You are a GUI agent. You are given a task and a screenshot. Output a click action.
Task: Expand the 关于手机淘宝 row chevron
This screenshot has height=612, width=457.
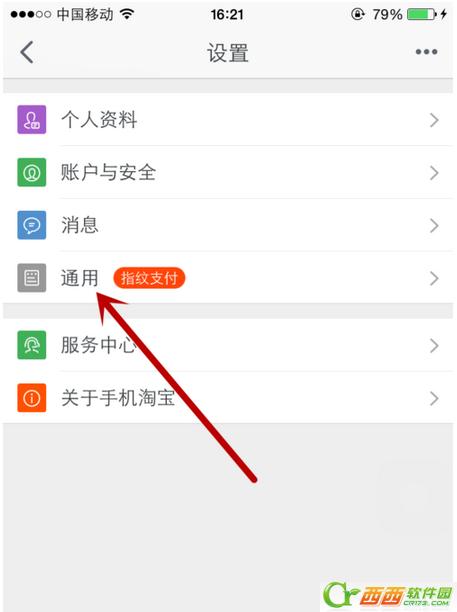pyautogui.click(x=434, y=398)
